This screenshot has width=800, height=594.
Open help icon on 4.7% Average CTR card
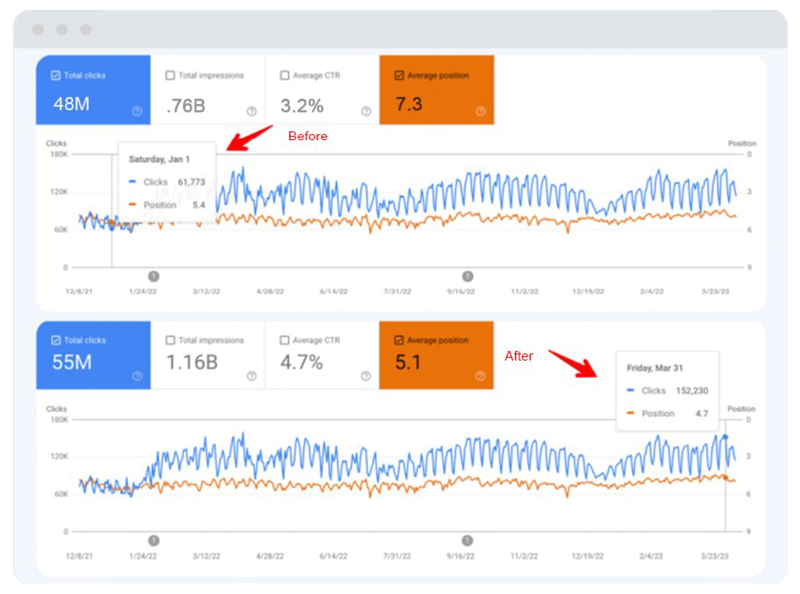366,376
